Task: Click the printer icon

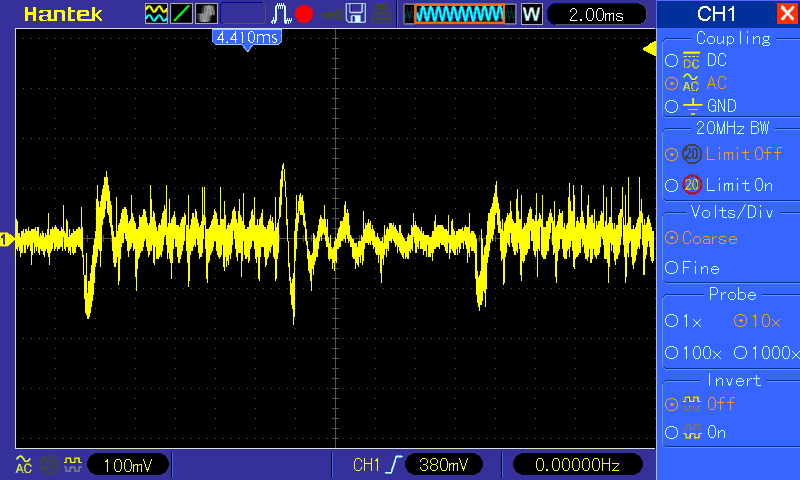Action: tap(381, 14)
